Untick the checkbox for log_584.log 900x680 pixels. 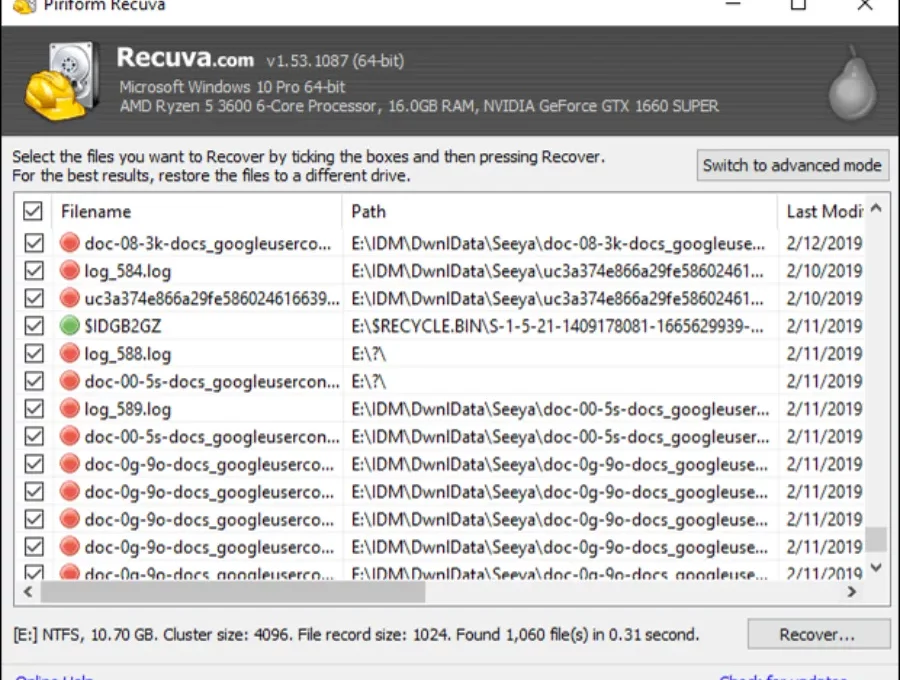[x=34, y=270]
